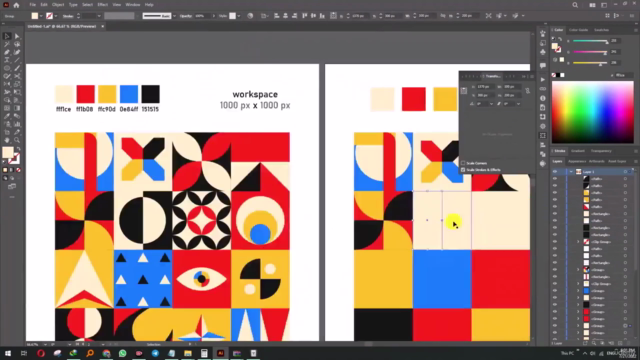The height and width of the screenshot is (360, 640).
Task: Select the Zoom magnifier tool
Action: click(17, 140)
